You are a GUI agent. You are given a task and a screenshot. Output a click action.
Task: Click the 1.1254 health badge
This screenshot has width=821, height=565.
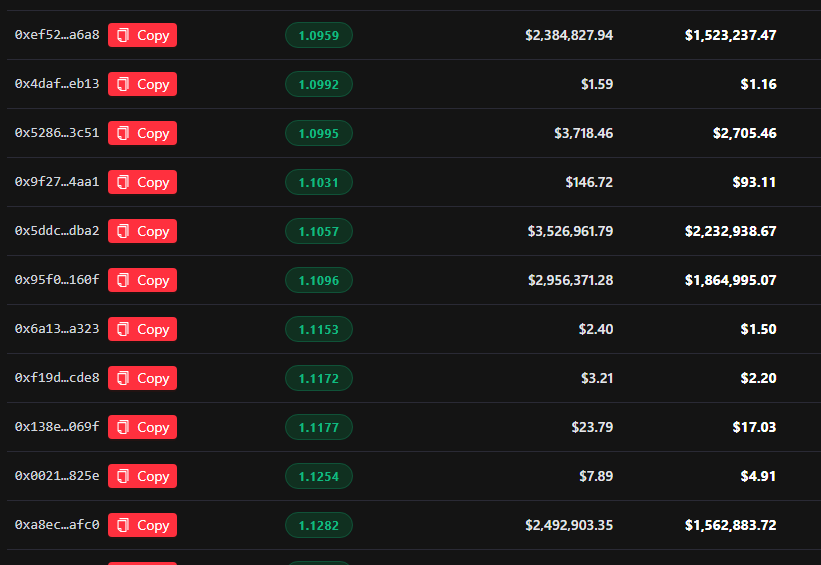click(x=319, y=476)
